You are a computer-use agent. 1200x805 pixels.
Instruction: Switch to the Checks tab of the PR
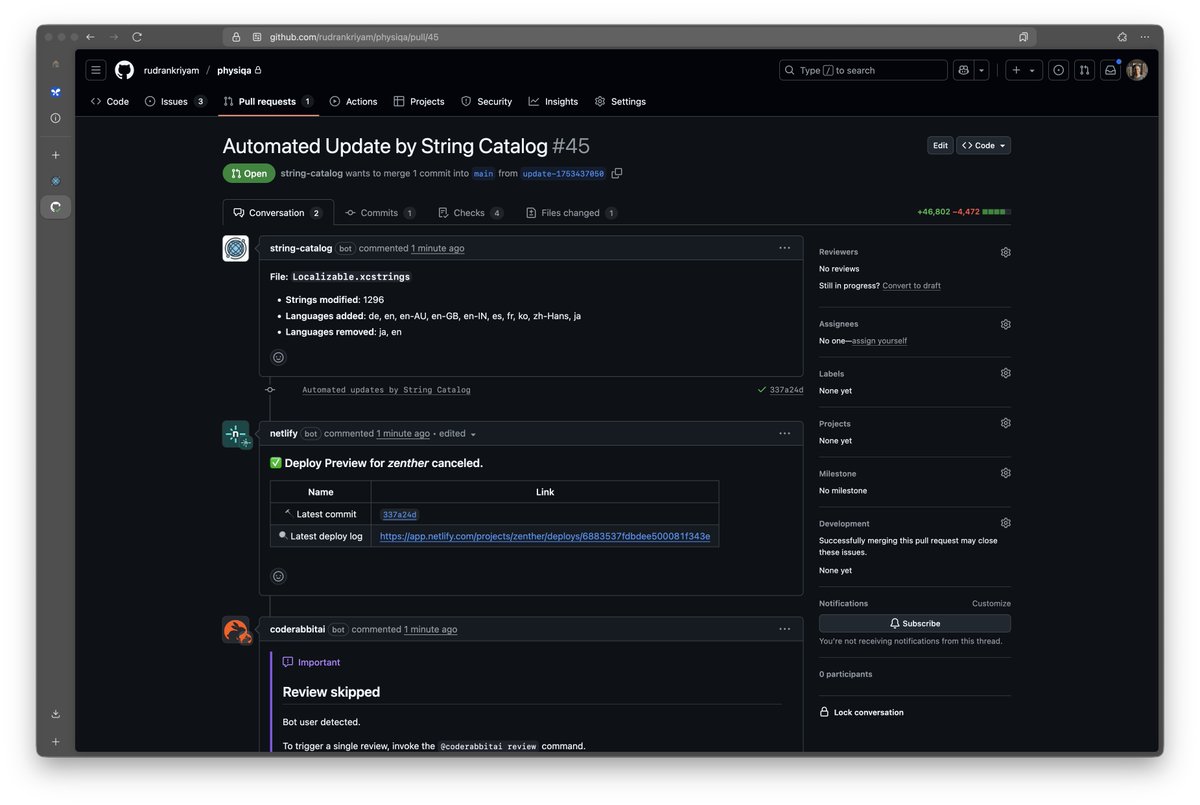(x=471, y=213)
